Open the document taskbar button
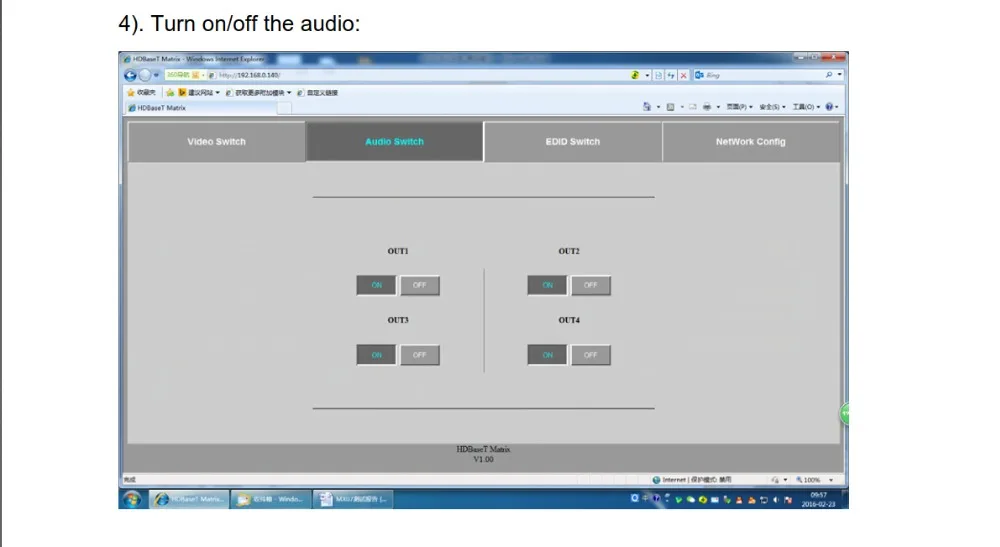The height and width of the screenshot is (547, 1000). (353, 499)
